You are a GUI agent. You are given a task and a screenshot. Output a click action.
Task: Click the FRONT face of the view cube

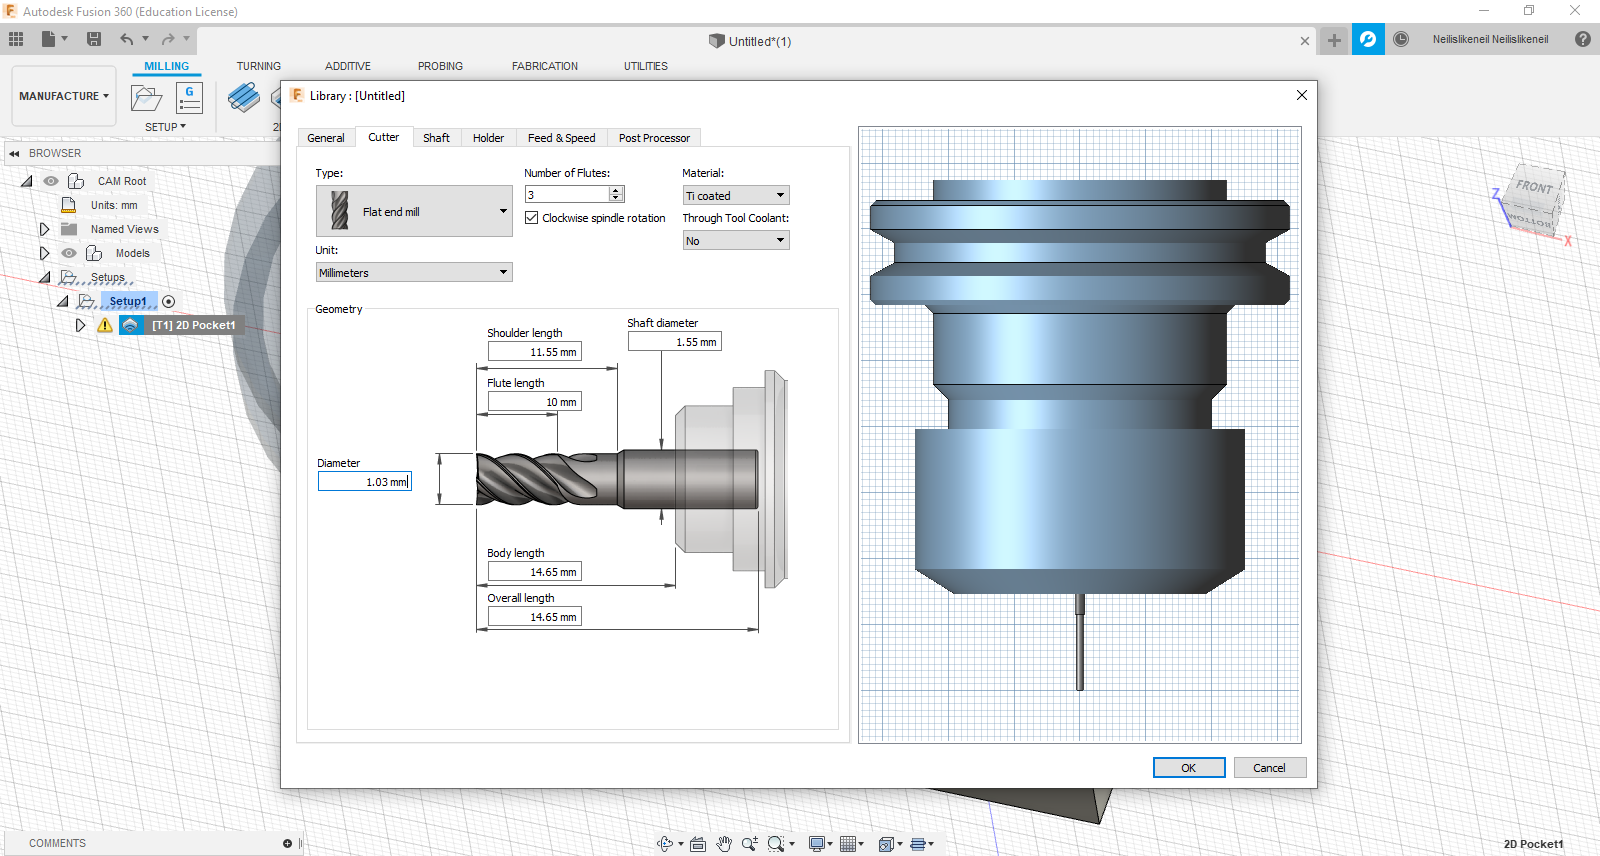coord(1534,187)
